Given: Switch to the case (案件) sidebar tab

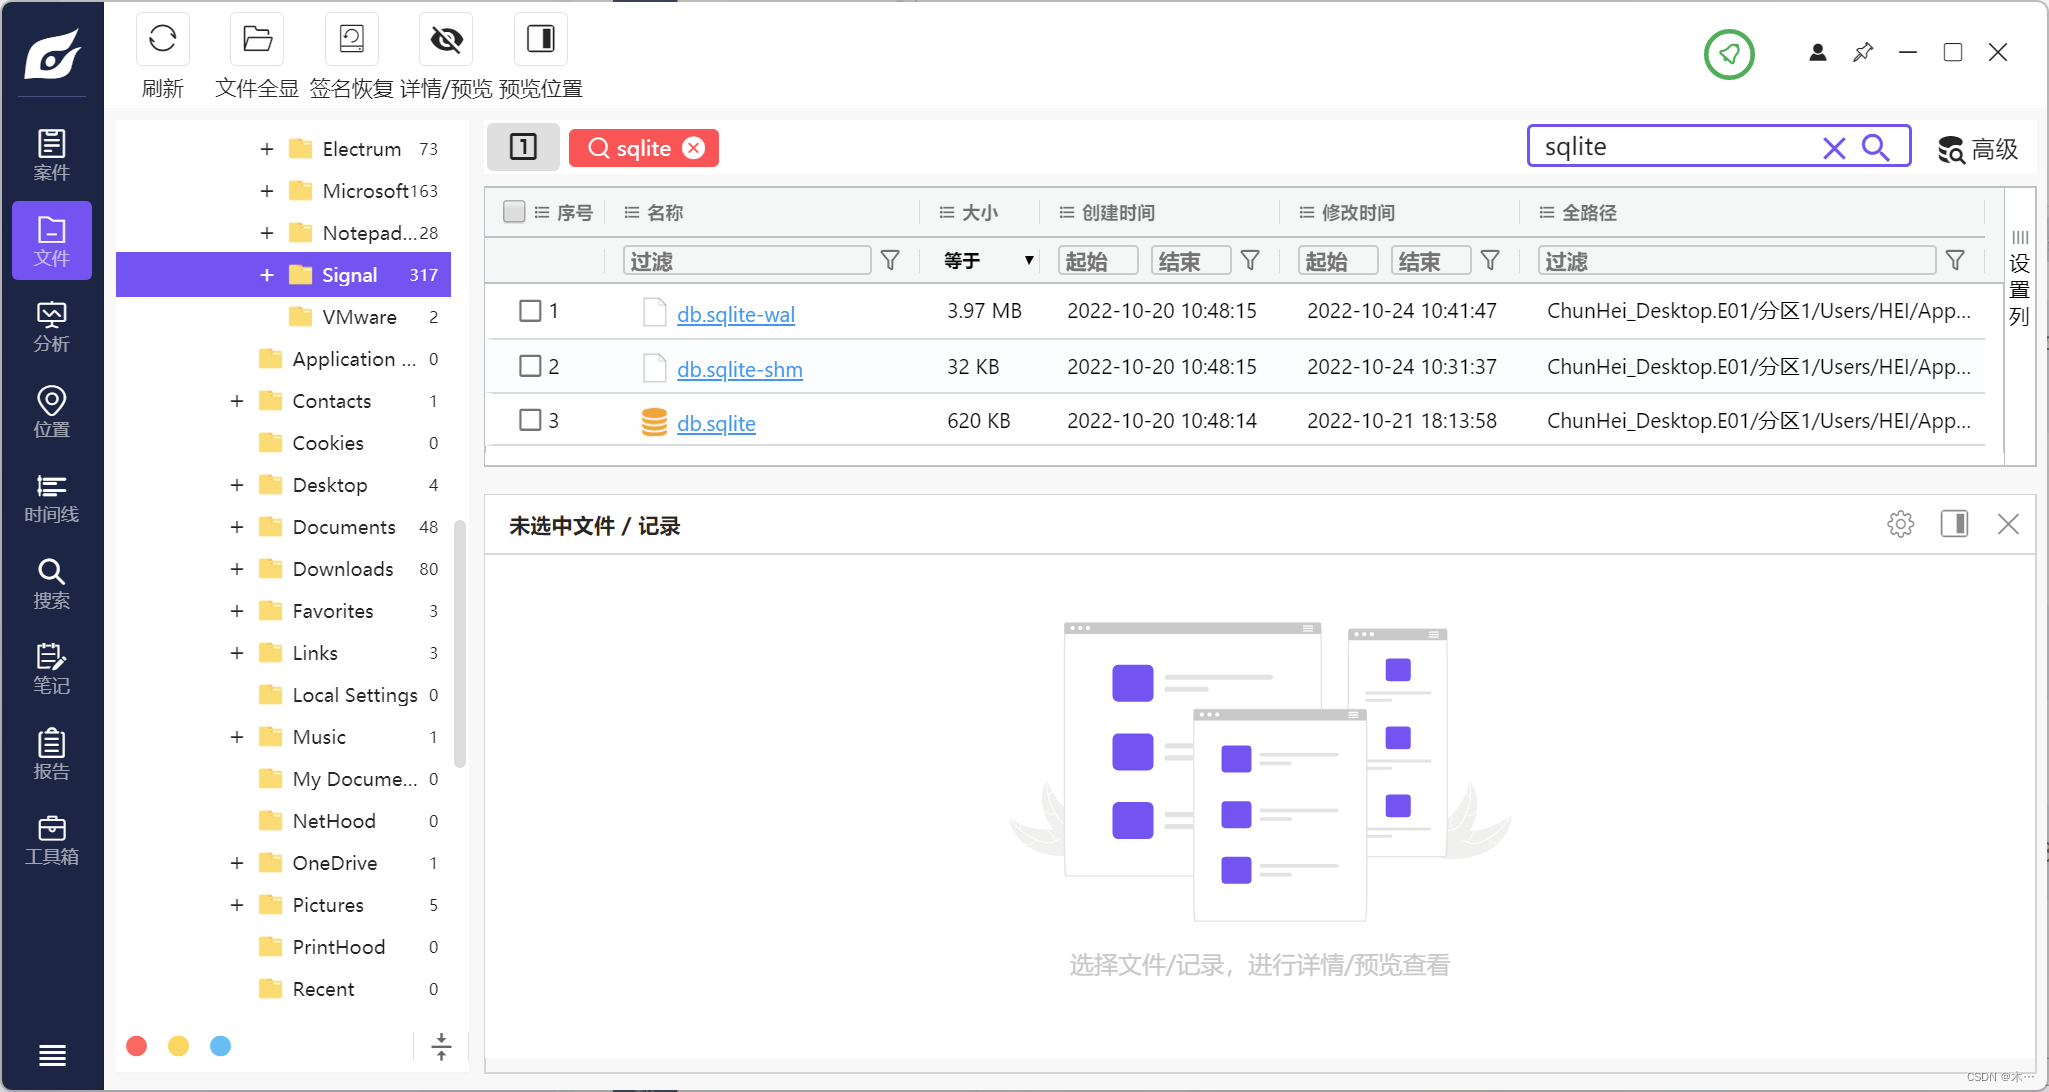Looking at the screenshot, I should [51, 155].
